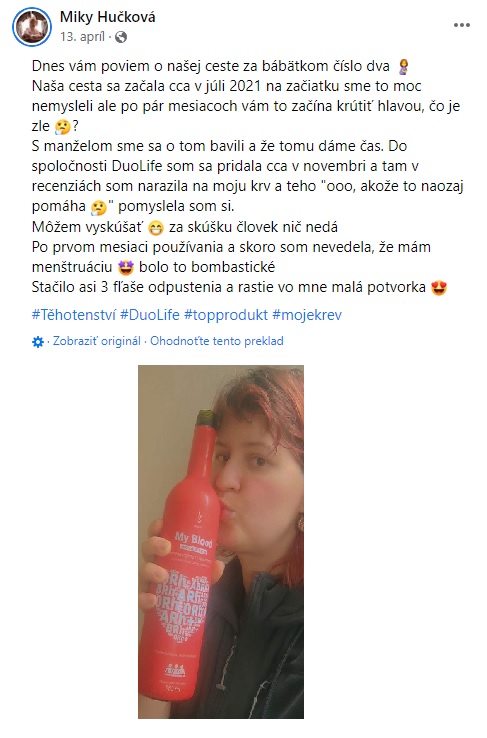Viewport: 487px width, 738px height.
Task: Click Ohodnoťte tento preklad link
Action: pos(217,341)
